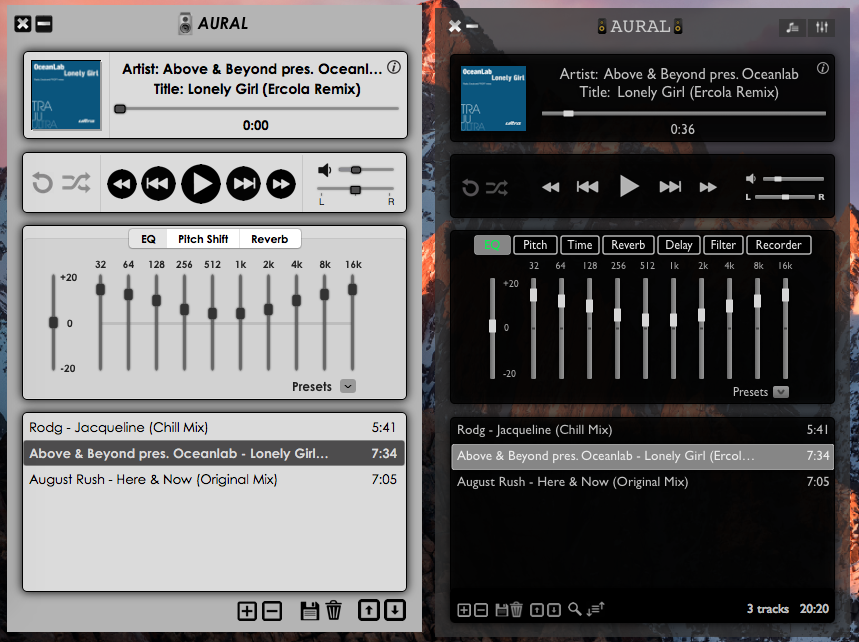Add tracks to the light window playlist
859x642 pixels.
247,611
